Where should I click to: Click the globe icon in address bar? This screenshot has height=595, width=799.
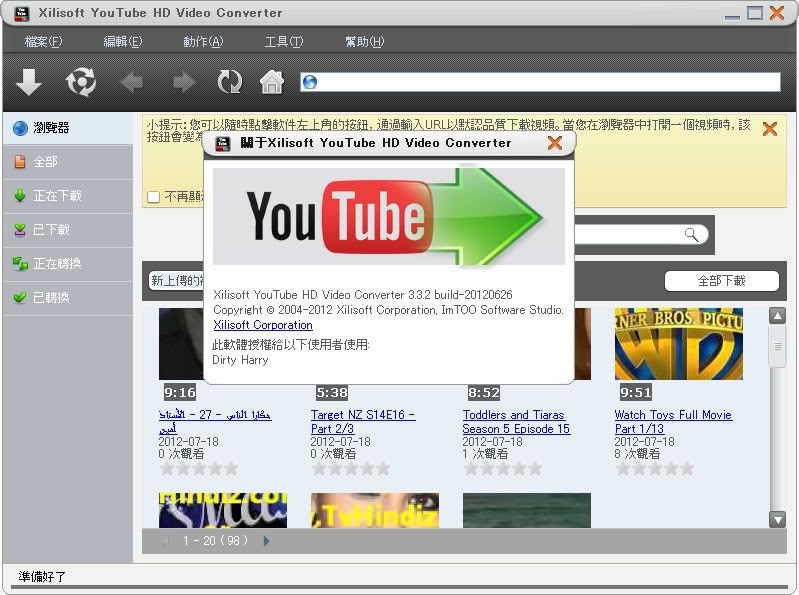[x=309, y=82]
